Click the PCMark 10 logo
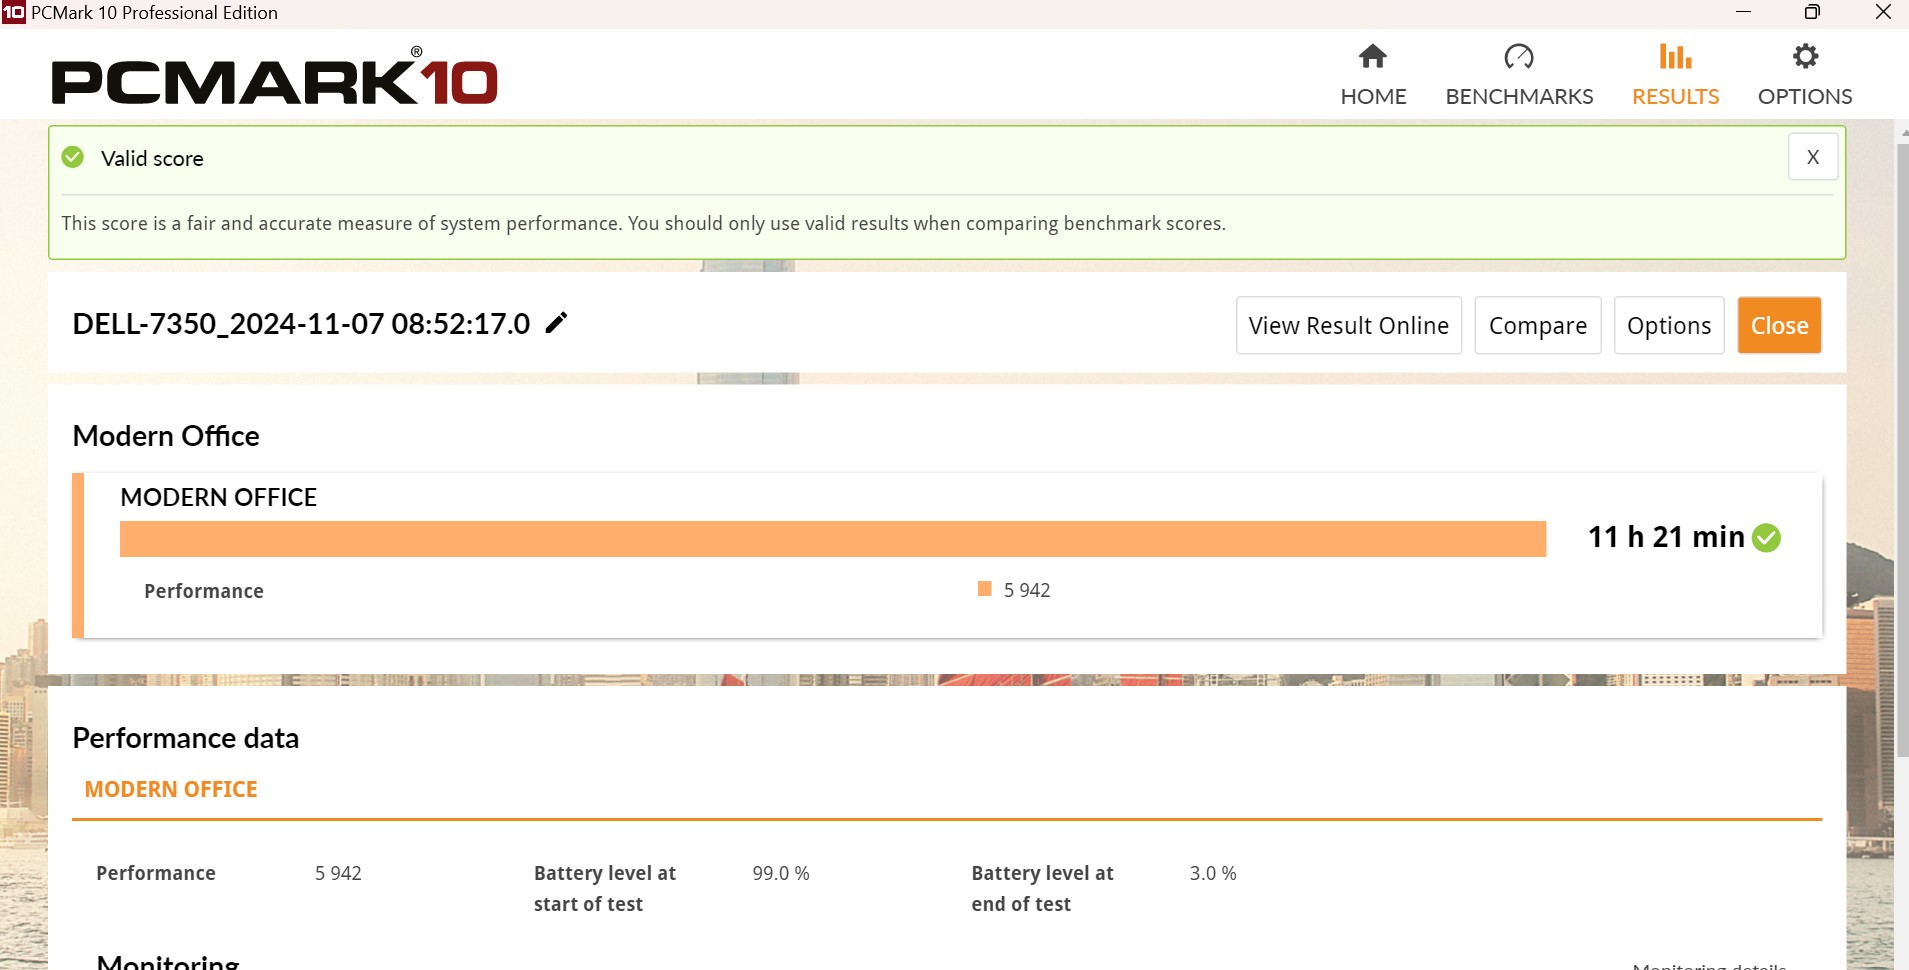Viewport: 1909px width, 970px height. point(274,79)
